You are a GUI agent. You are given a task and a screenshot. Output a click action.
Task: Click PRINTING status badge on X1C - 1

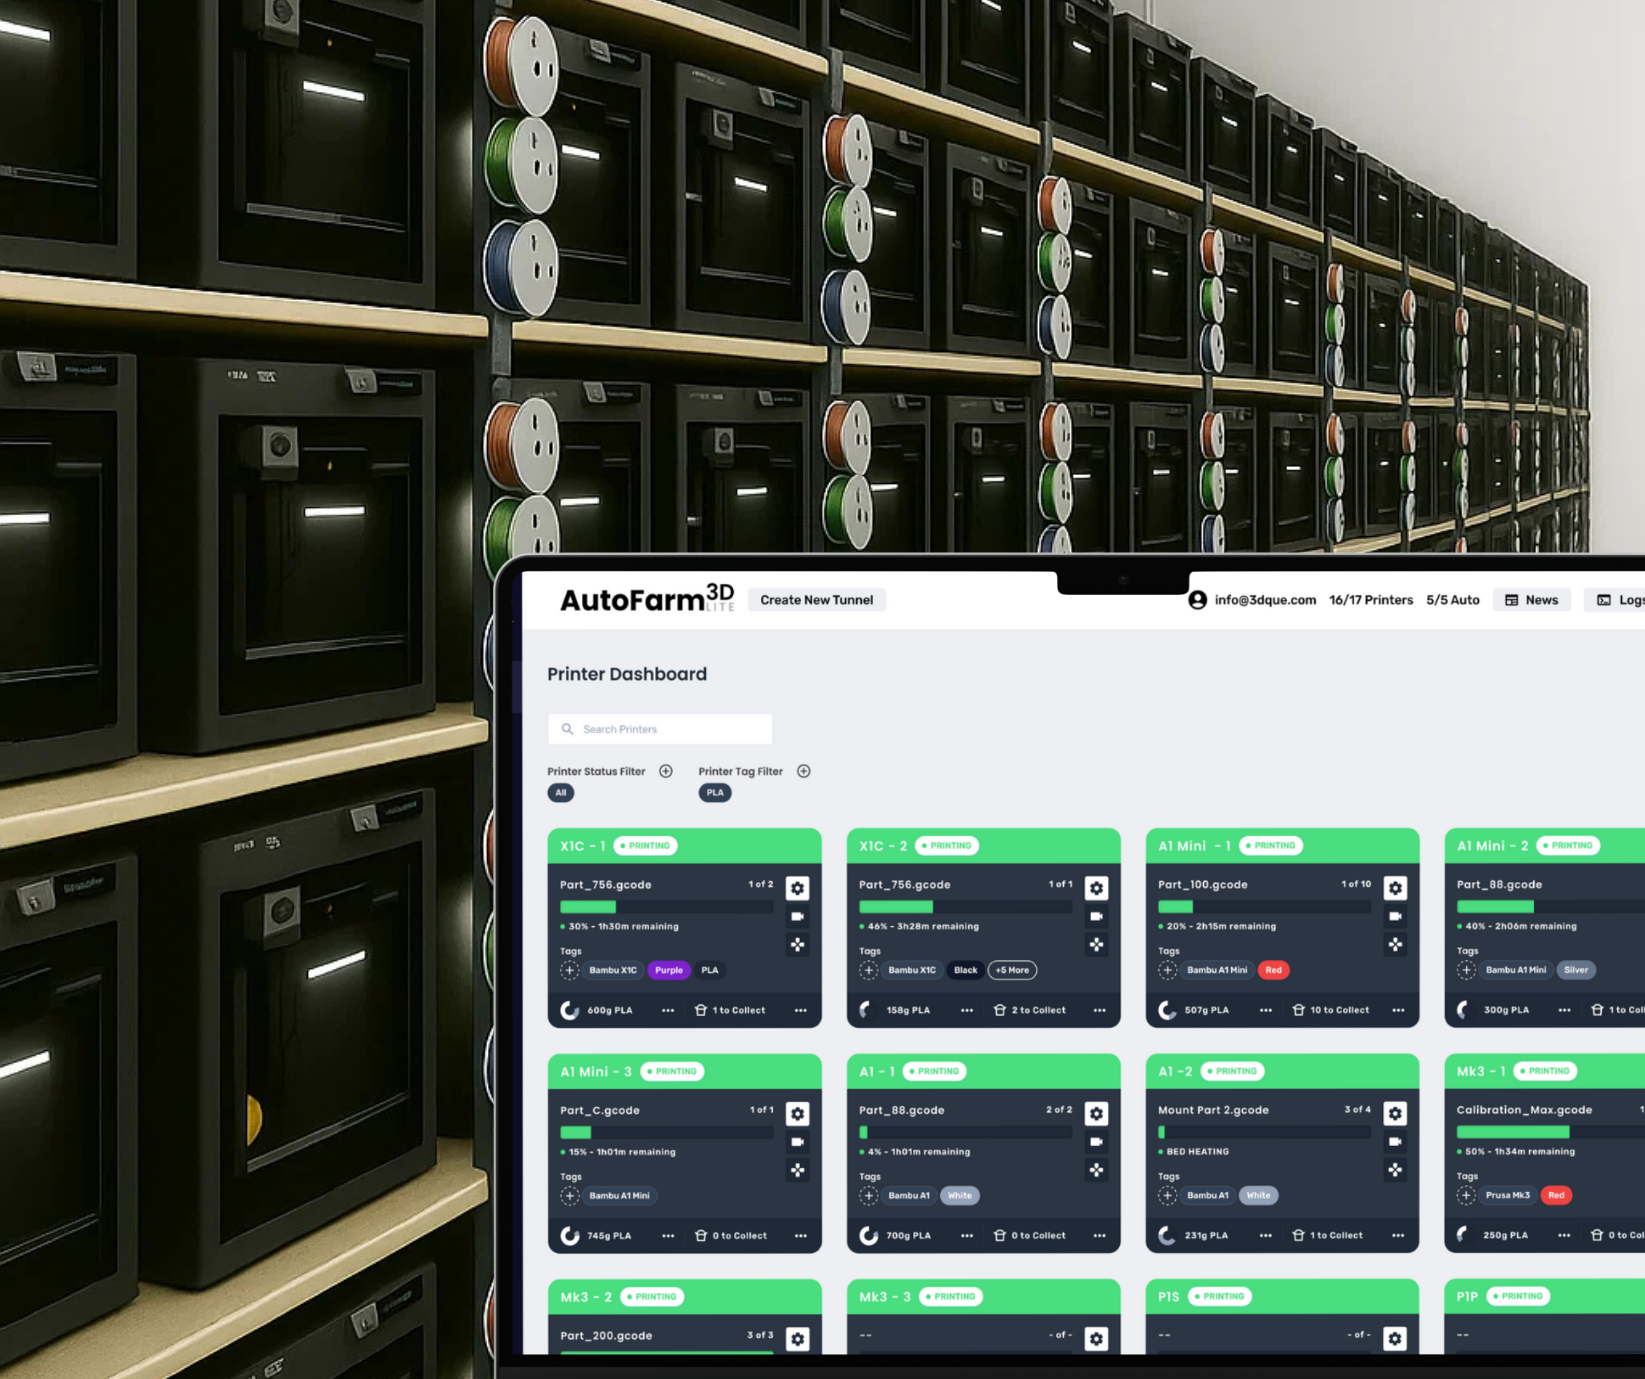pos(646,846)
